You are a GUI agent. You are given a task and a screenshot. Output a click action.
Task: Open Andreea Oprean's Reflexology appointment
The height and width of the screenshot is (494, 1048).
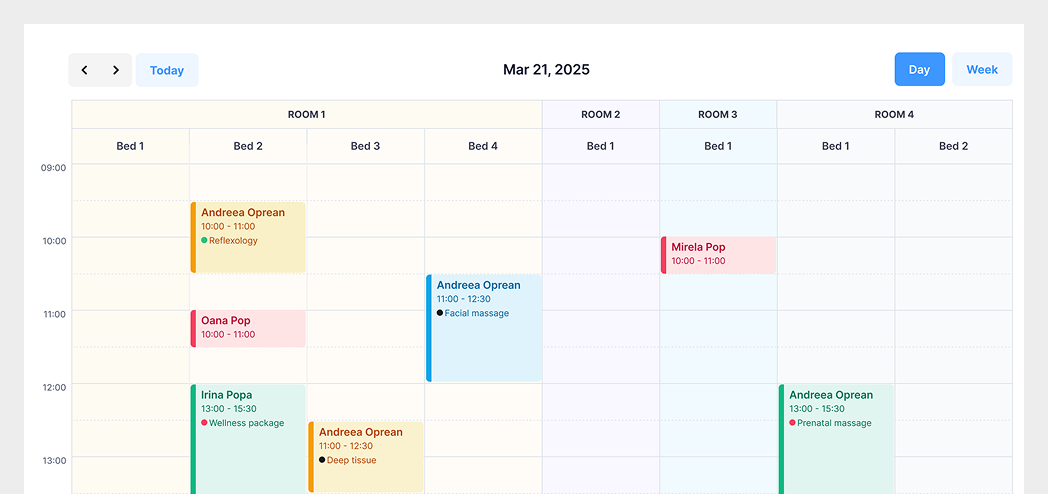249,237
